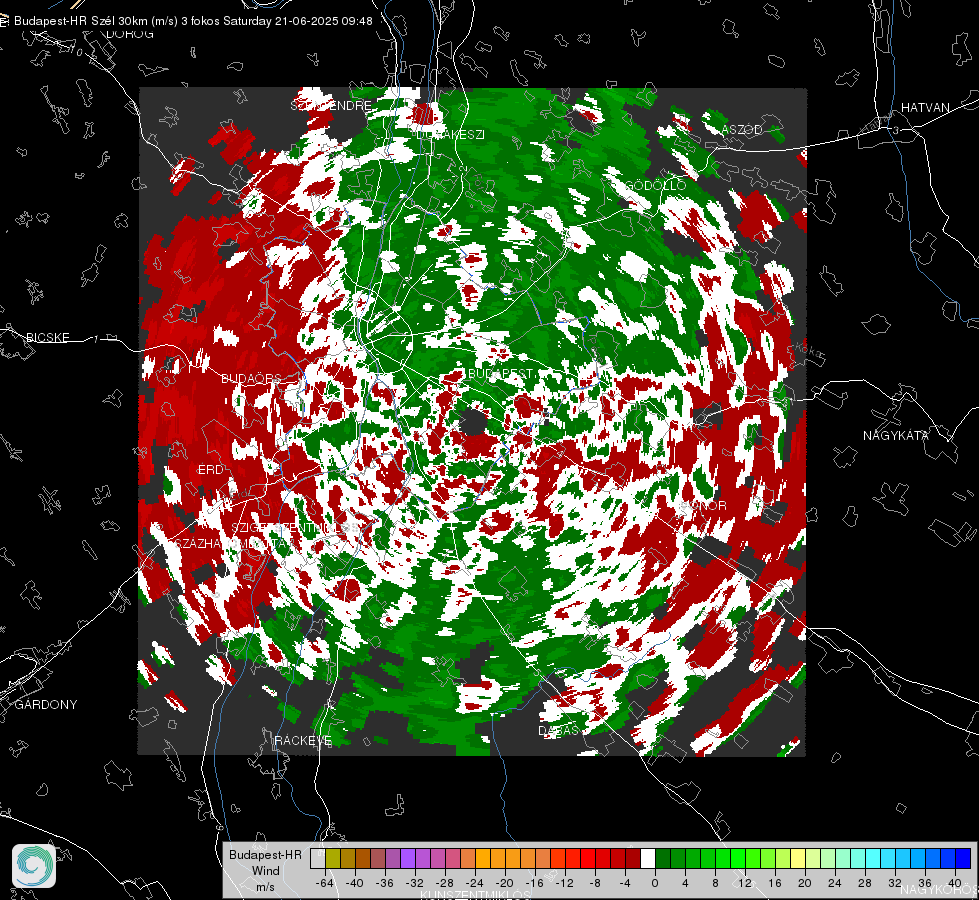Image resolution: width=979 pixels, height=900 pixels.
Task: Click the radar title with date 21-06-2025 09:48
Action: click(x=193, y=21)
